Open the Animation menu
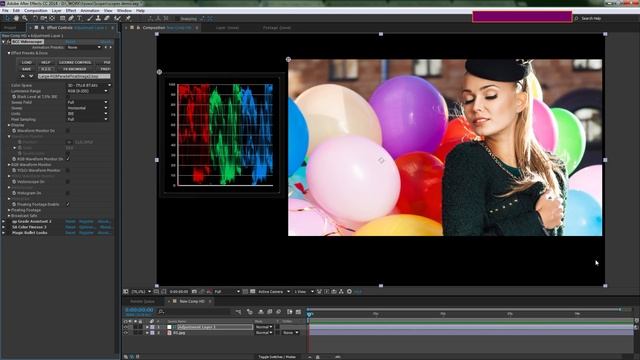The width and height of the screenshot is (640, 360). (90, 11)
